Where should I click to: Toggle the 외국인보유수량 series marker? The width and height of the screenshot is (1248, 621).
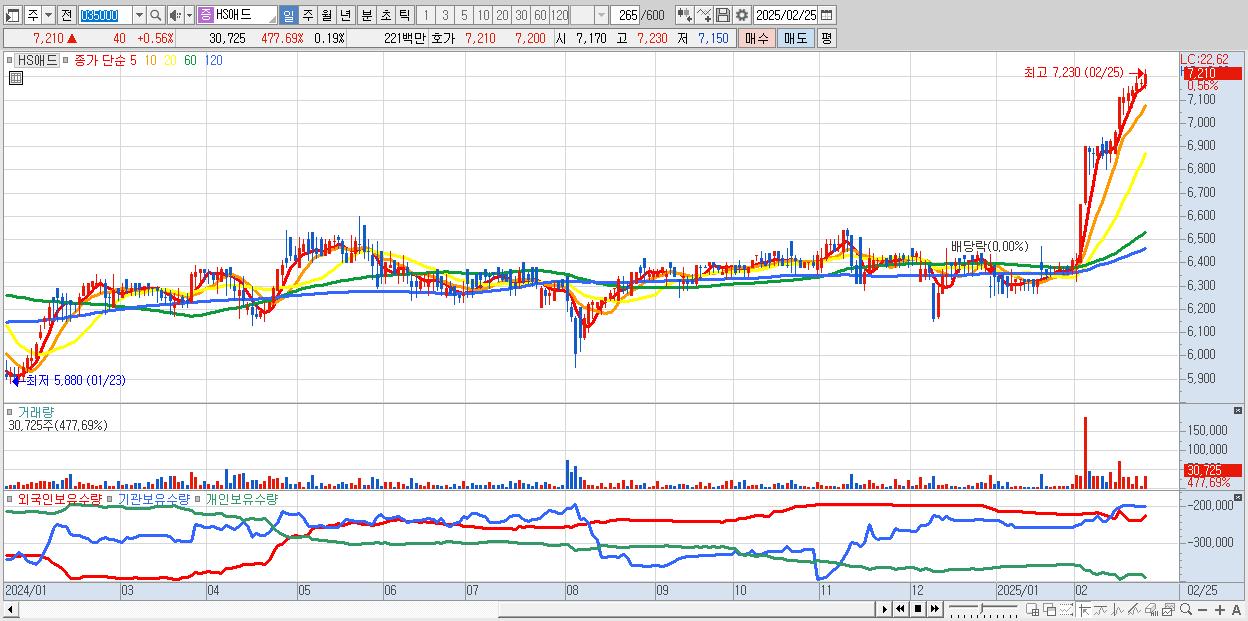tap(10, 499)
